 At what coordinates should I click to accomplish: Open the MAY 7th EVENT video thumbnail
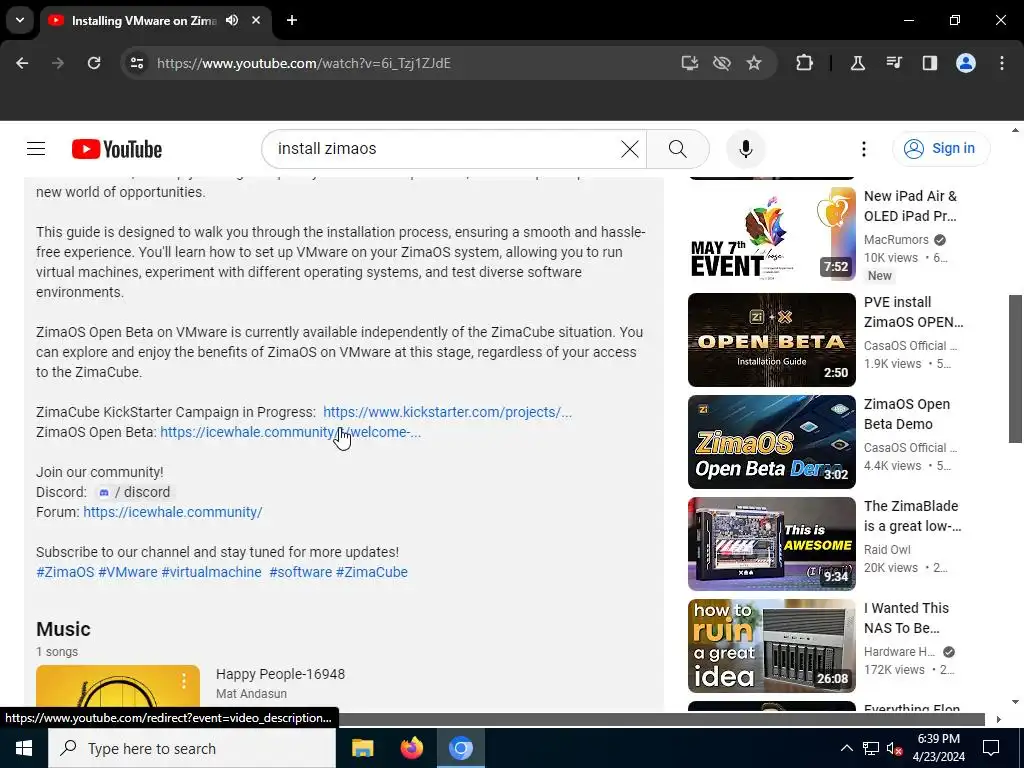pos(771,234)
